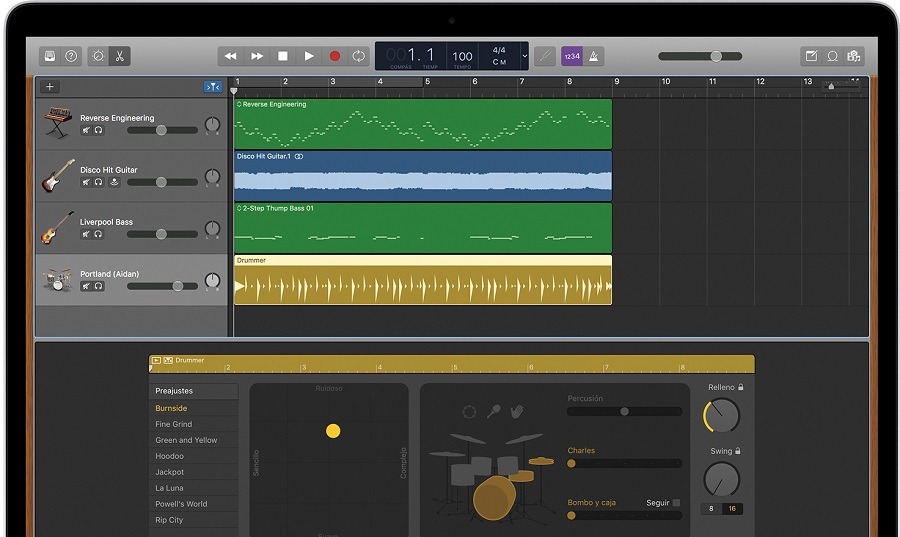Open Quick Help question mark icon

pyautogui.click(x=71, y=56)
